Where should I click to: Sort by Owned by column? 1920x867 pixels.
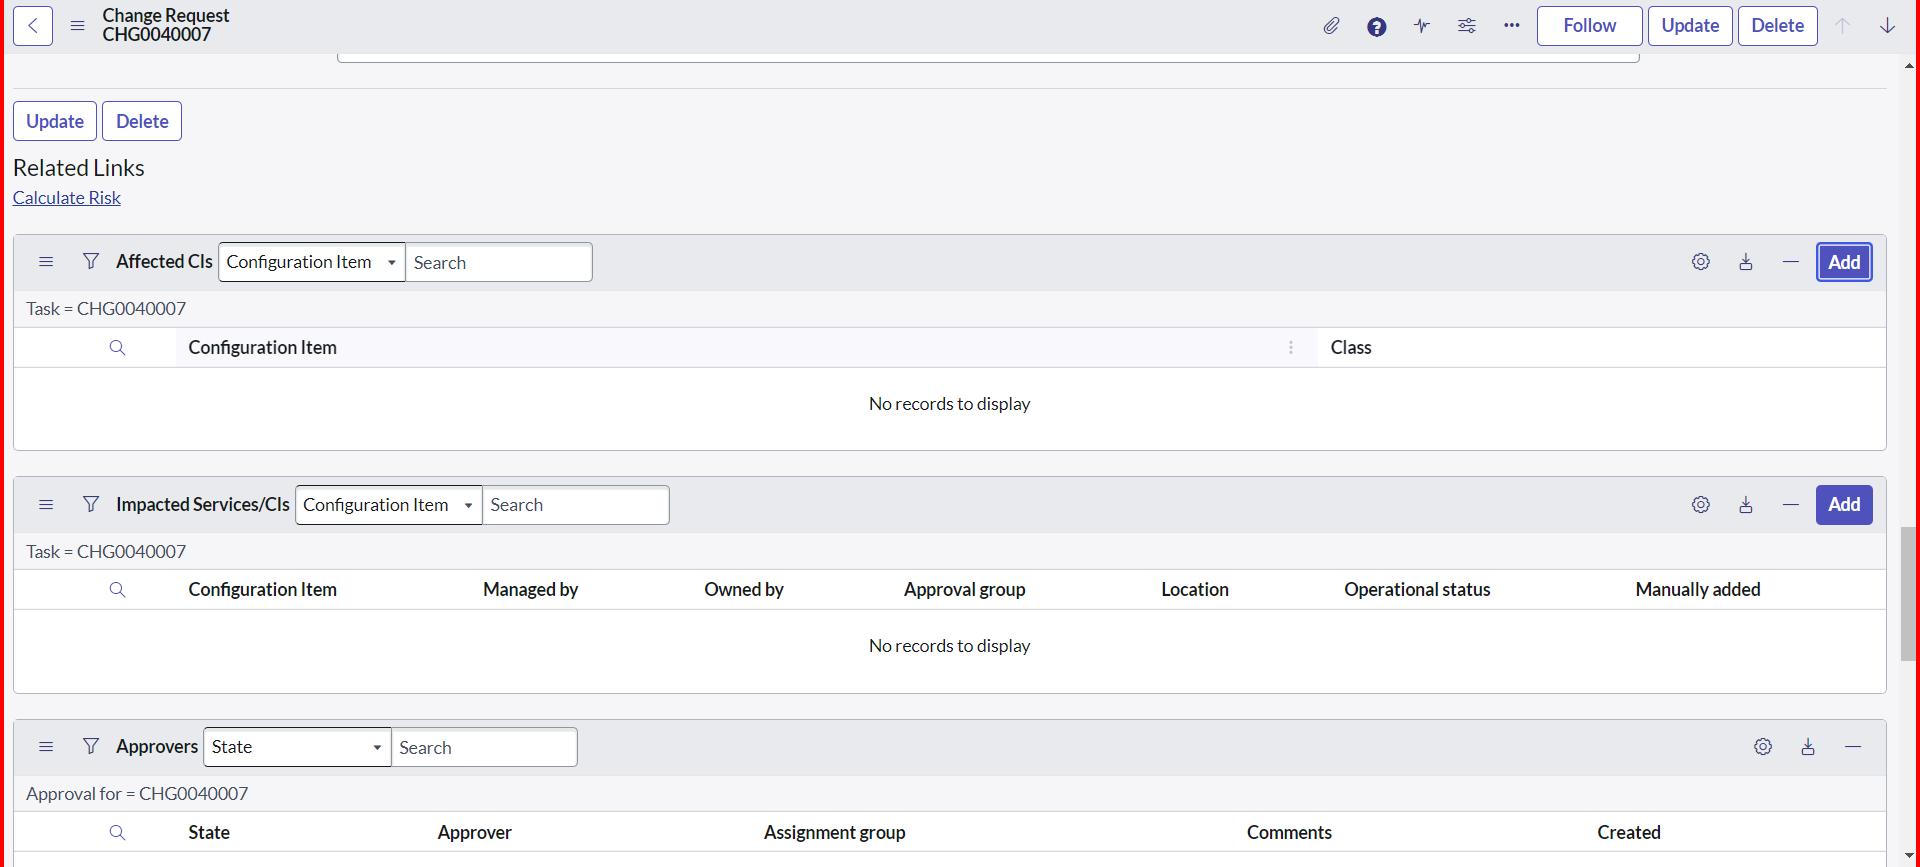744,590
